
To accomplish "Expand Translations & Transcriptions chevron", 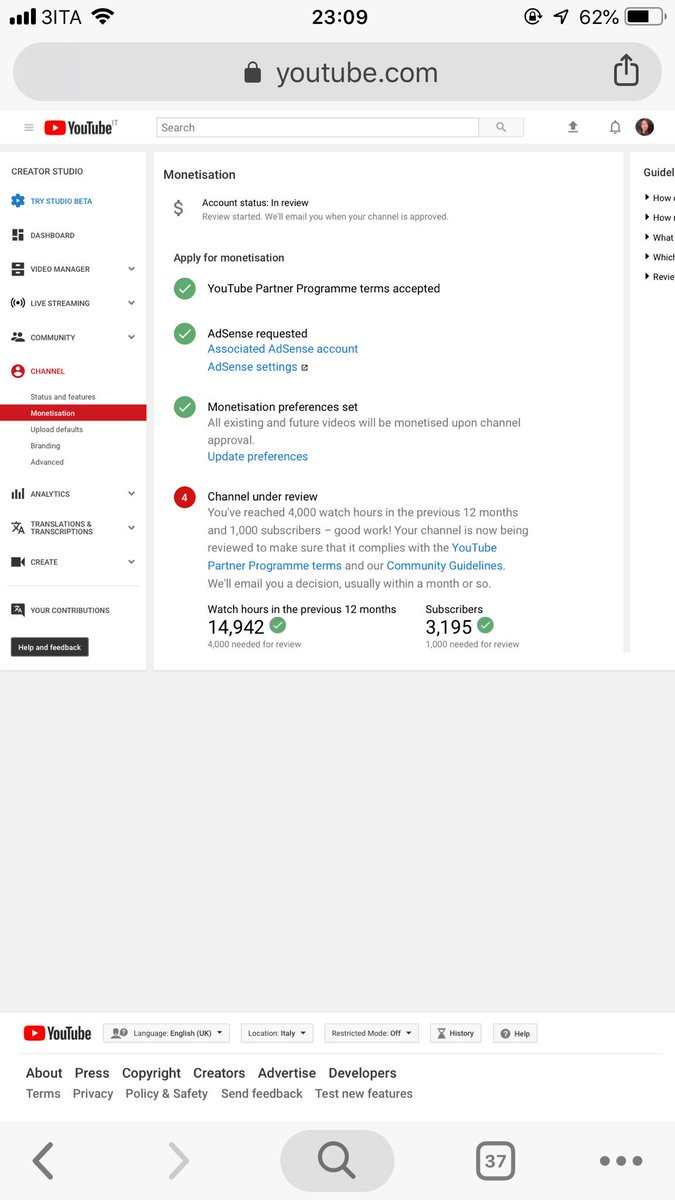I will 131,528.
